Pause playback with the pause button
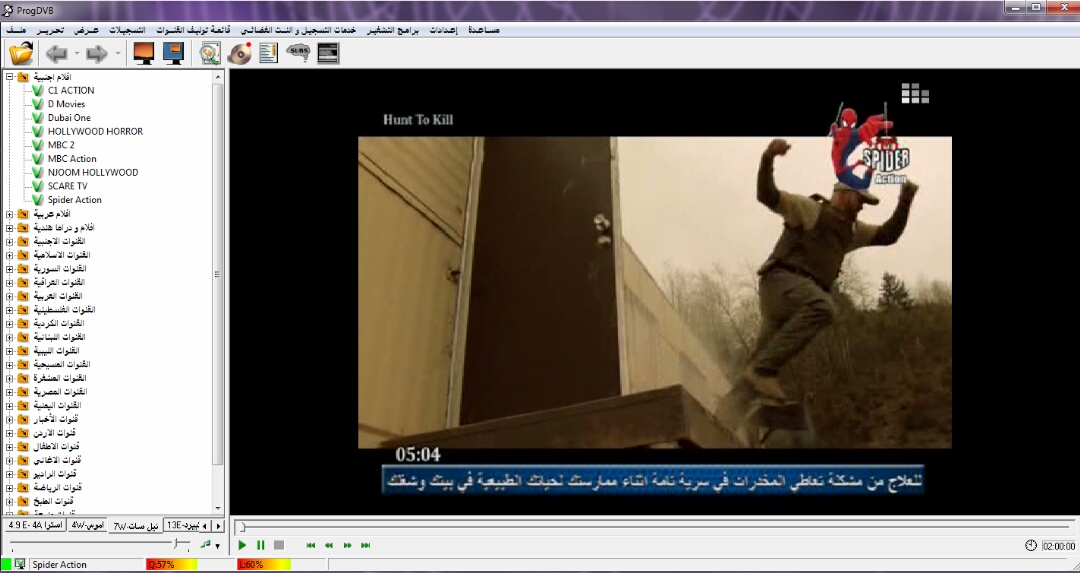Image resolution: width=1080 pixels, height=573 pixels. point(261,545)
